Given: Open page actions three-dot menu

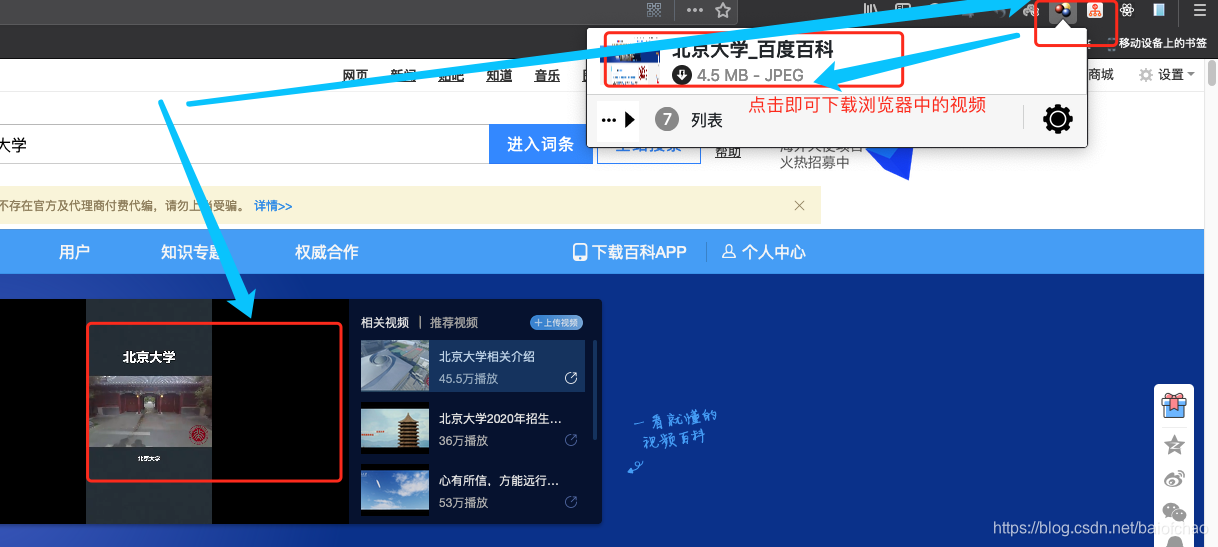Looking at the screenshot, I should 695,11.
